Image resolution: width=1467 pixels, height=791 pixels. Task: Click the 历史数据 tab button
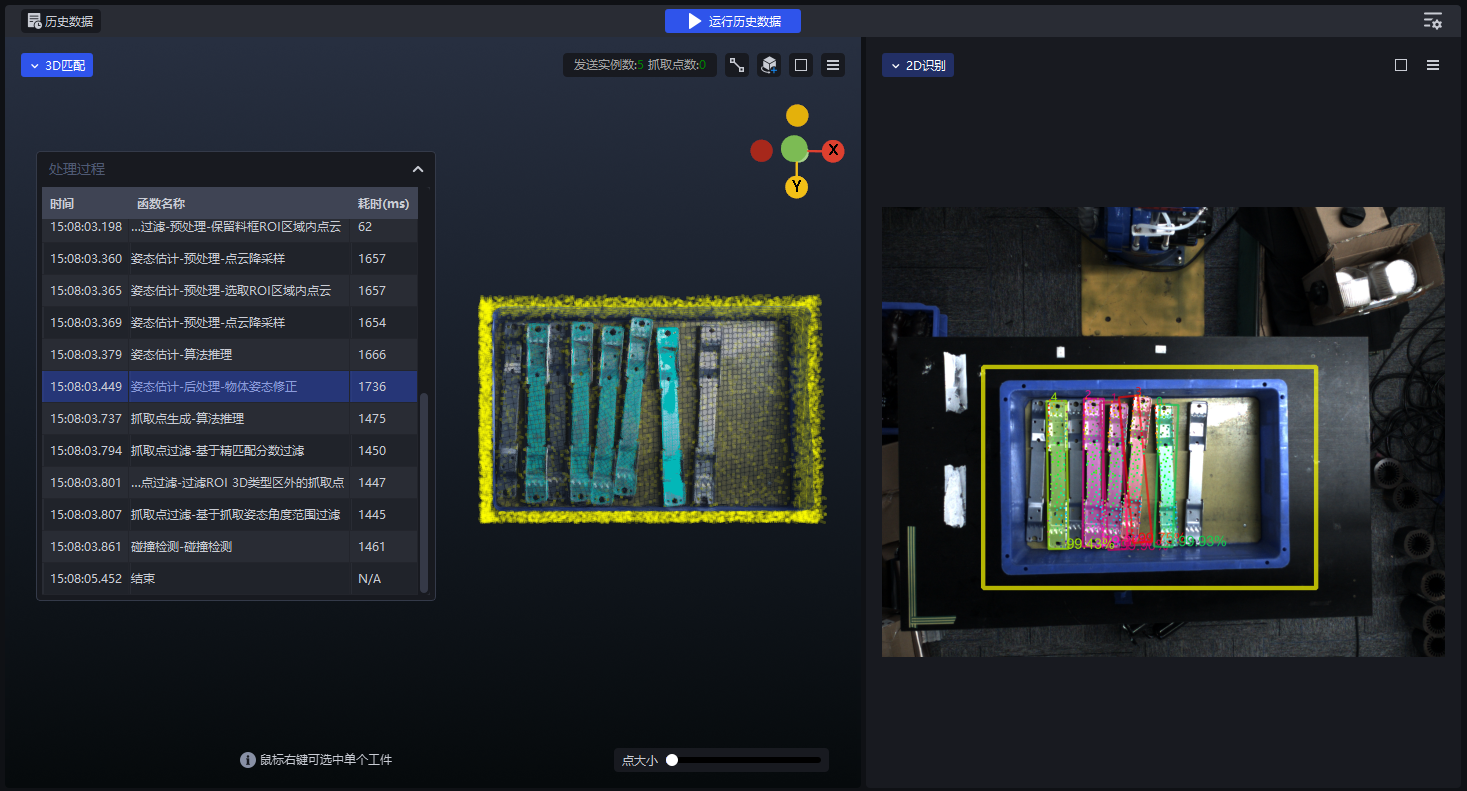pyautogui.click(x=61, y=21)
